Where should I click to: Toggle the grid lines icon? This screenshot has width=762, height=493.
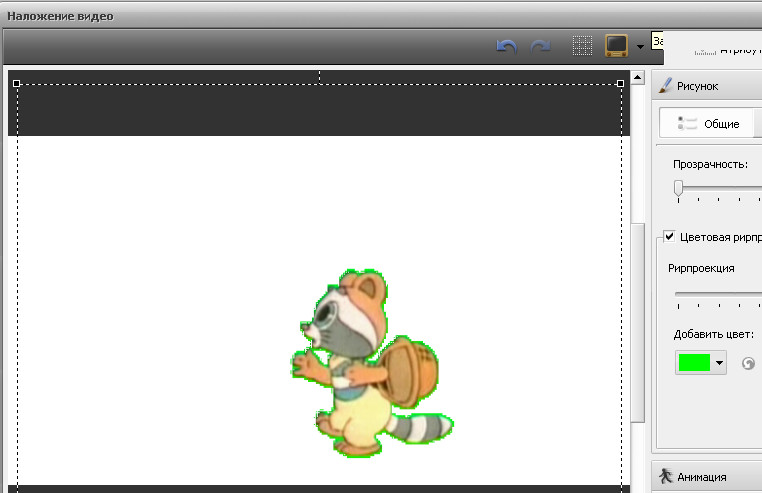pos(582,46)
